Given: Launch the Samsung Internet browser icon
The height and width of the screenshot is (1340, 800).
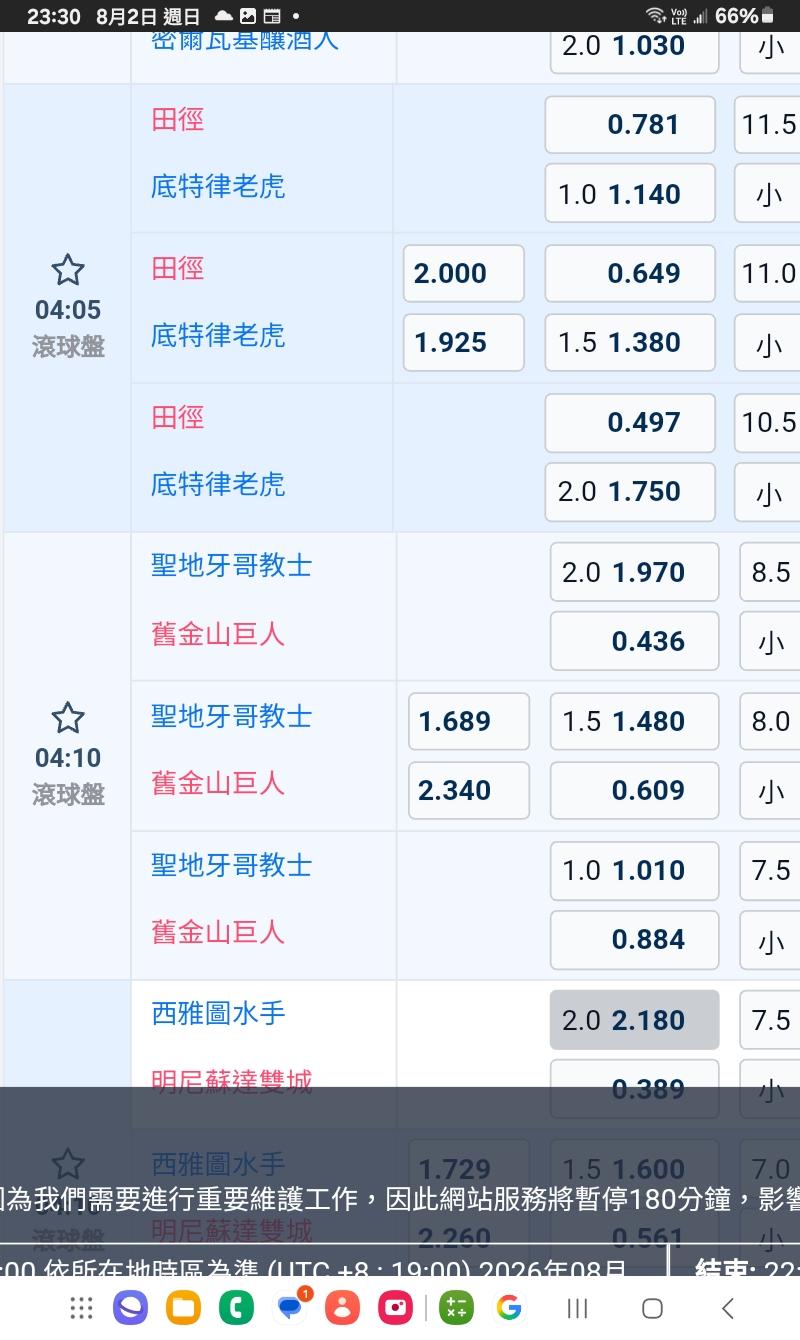Looking at the screenshot, I should 130,1307.
